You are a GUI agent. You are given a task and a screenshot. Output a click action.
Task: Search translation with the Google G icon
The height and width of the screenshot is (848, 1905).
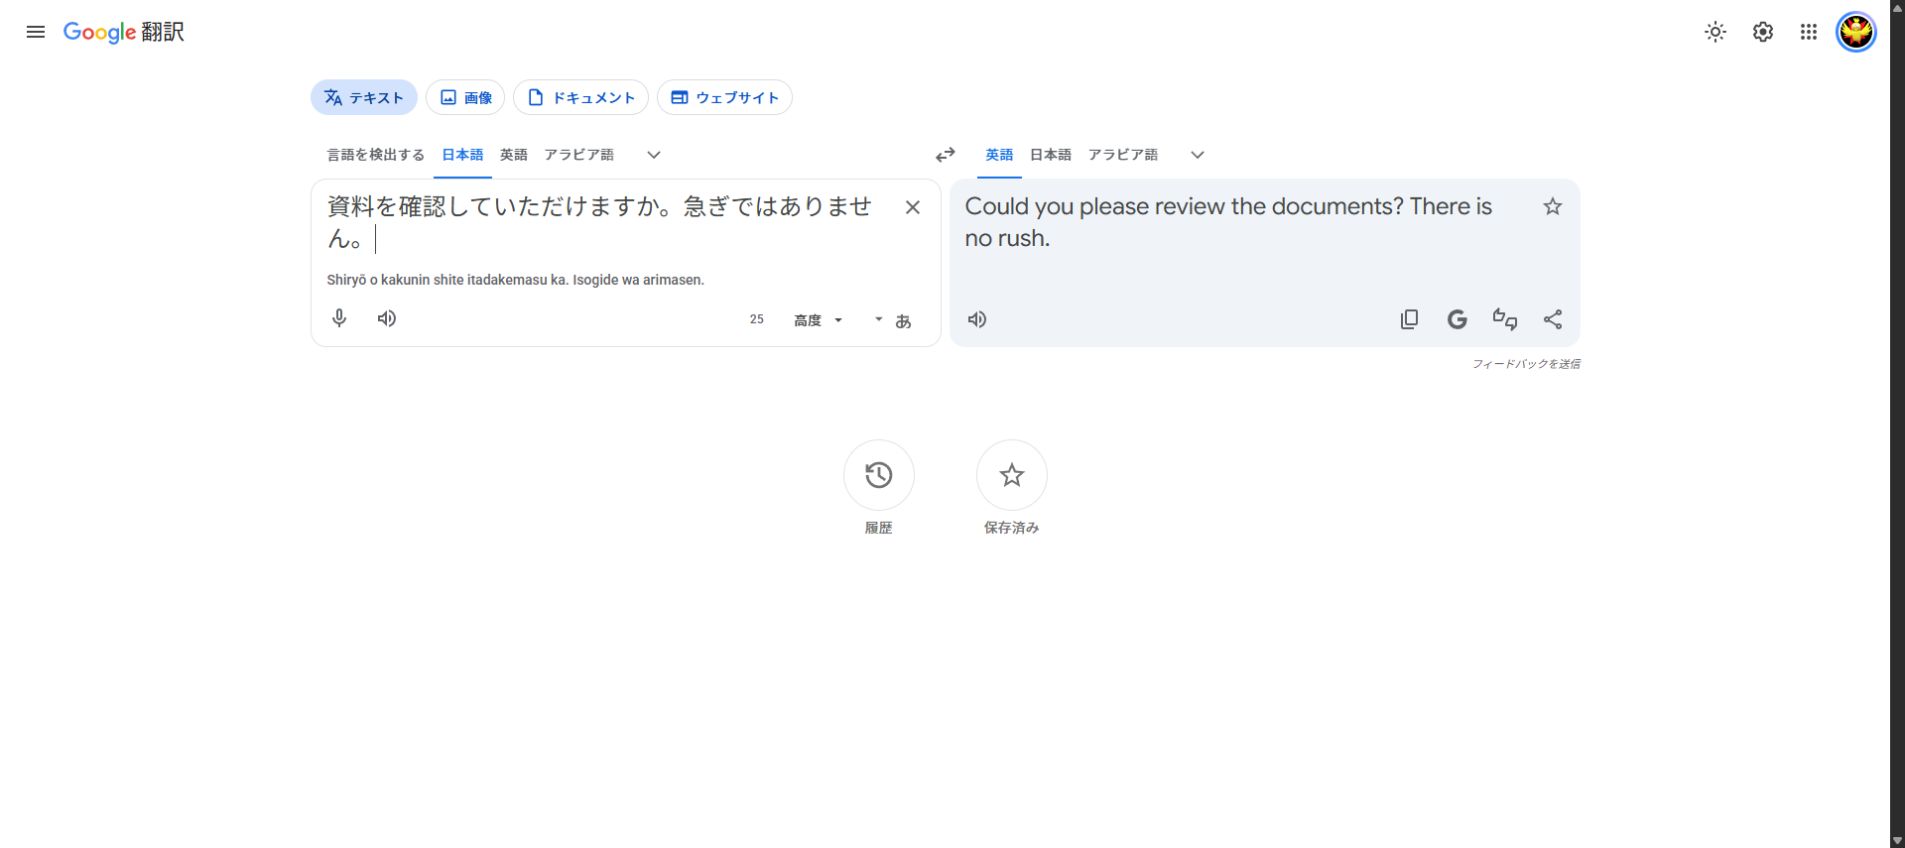[x=1457, y=319]
